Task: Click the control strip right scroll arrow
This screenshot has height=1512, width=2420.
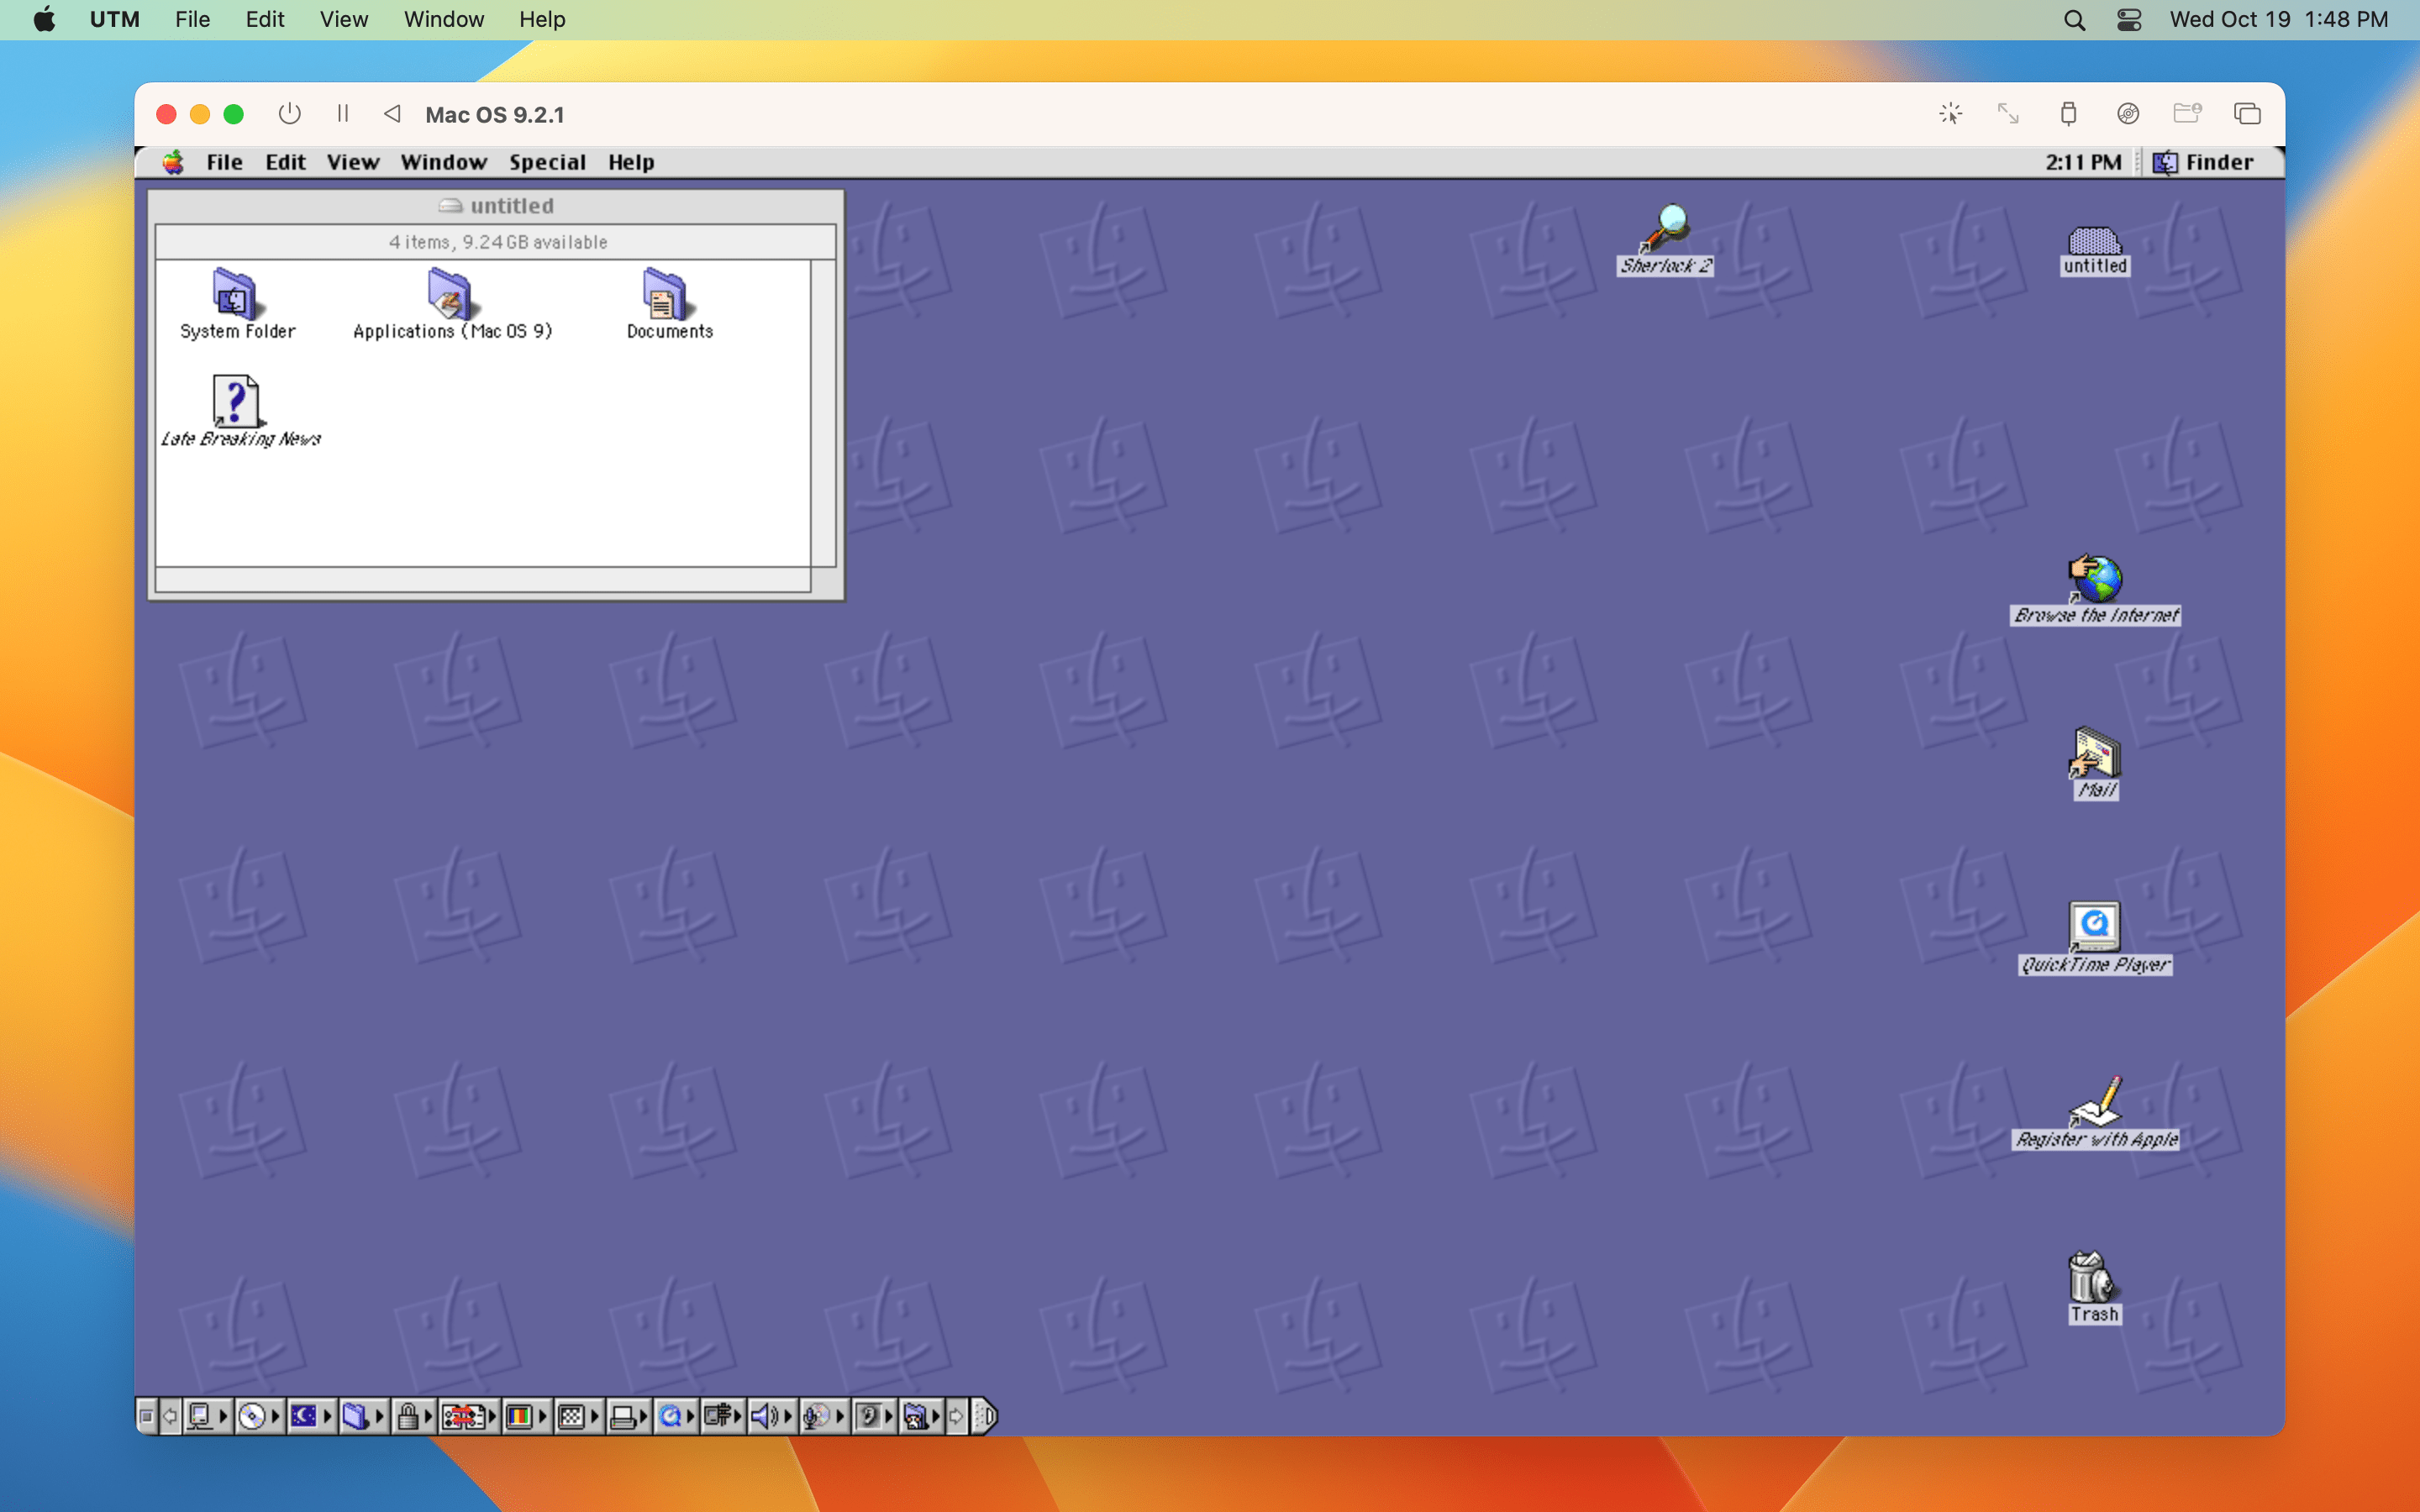Action: (957, 1416)
